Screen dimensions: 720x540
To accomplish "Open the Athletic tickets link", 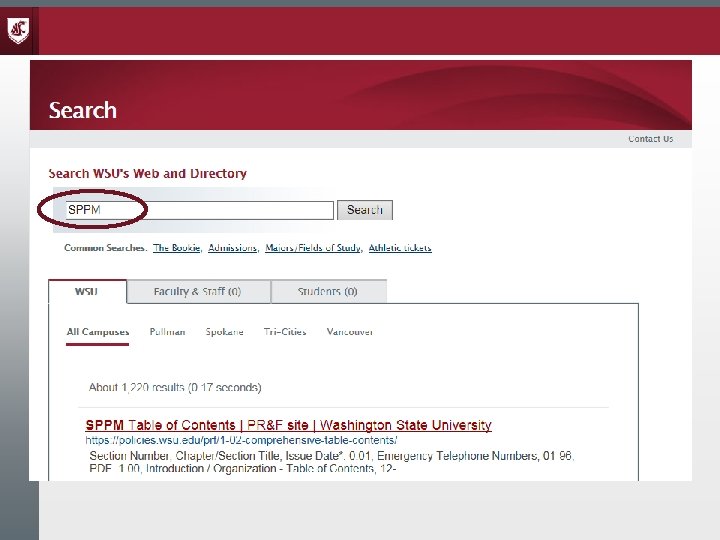I will pos(400,248).
